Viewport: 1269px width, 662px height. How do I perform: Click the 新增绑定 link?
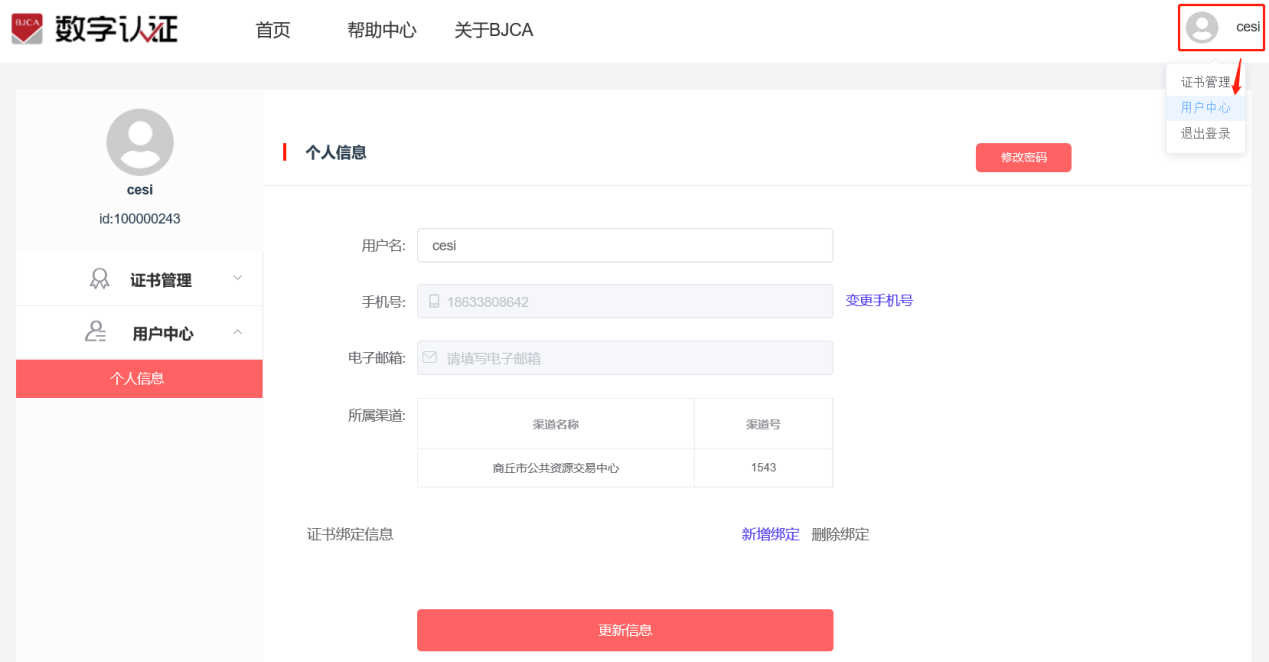(x=770, y=534)
